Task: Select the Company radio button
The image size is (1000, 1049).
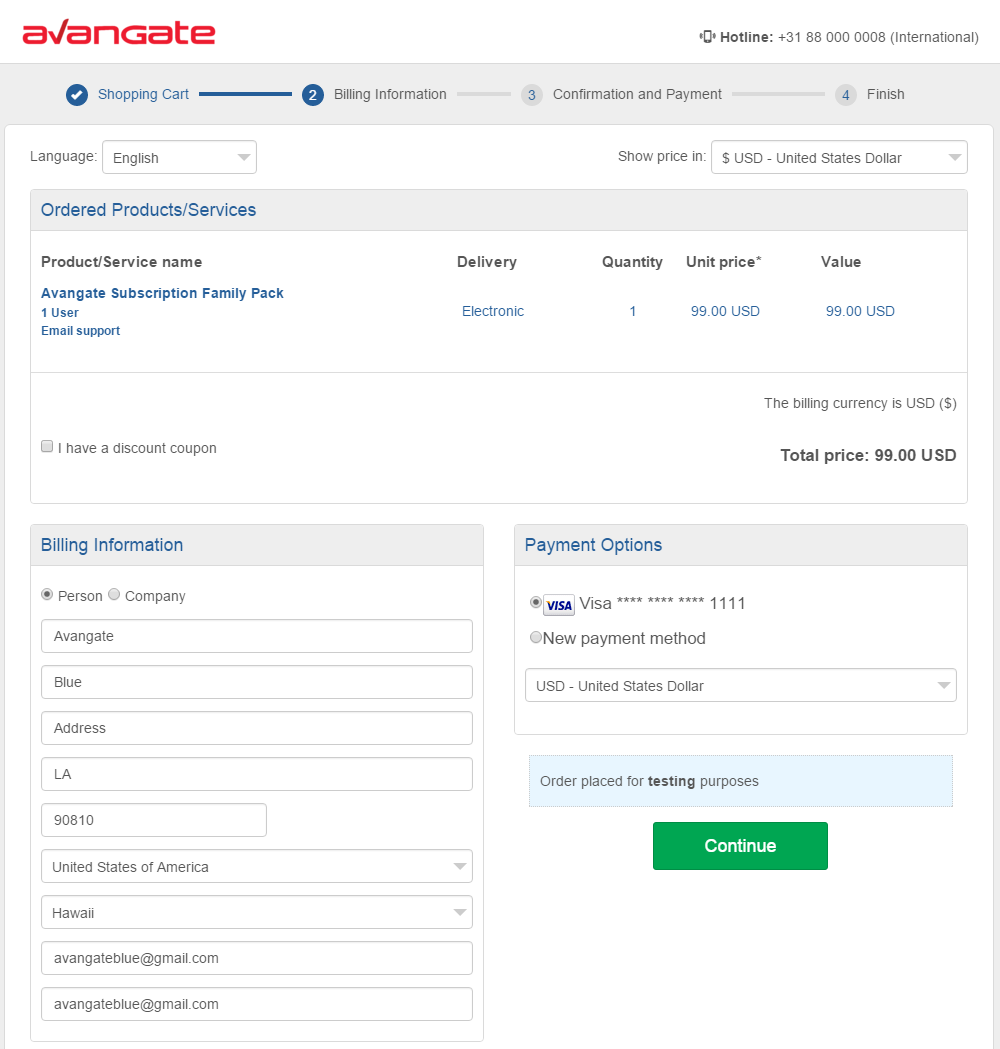Action: [114, 594]
